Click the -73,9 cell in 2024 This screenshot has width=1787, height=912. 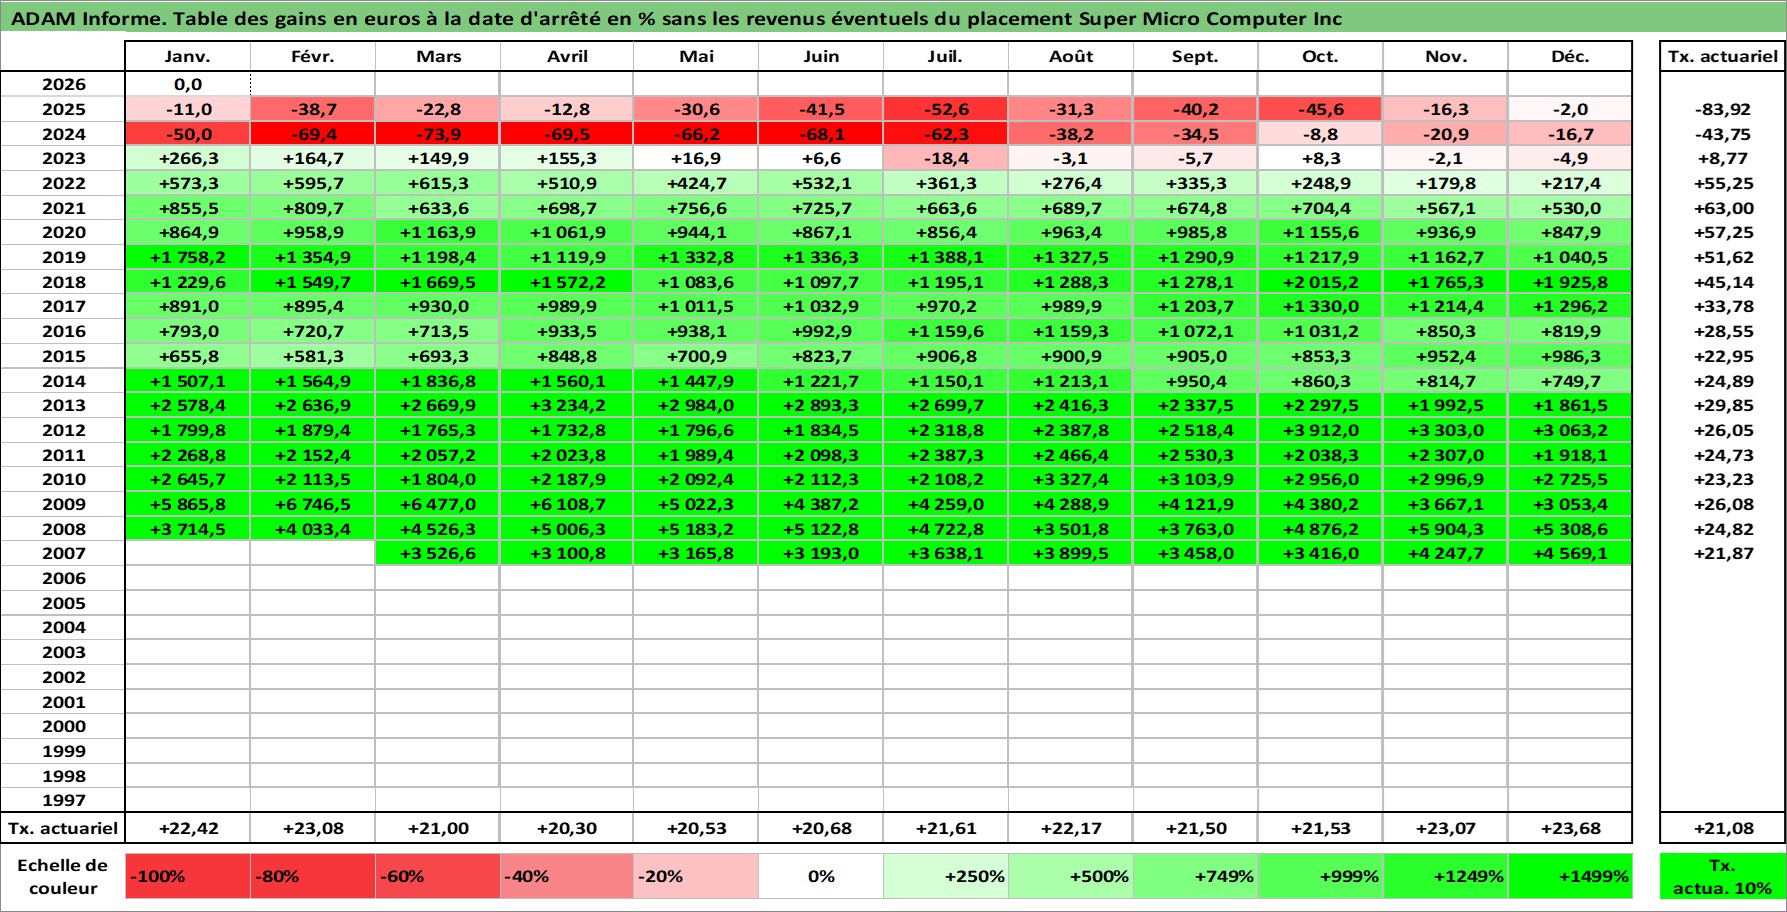click(x=438, y=134)
